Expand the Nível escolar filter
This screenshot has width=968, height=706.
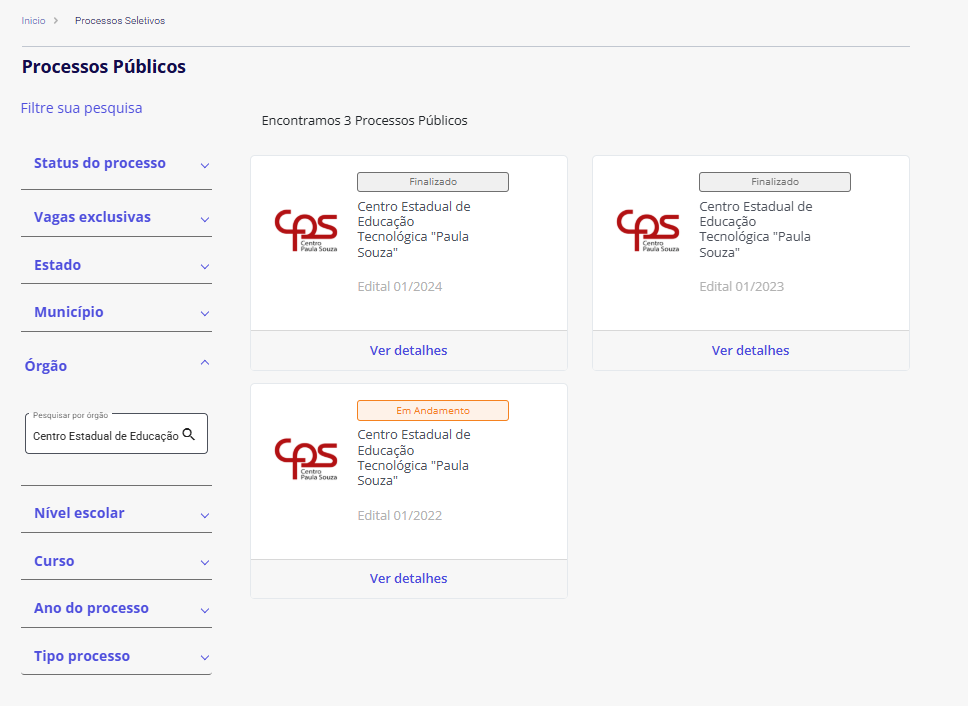[x=204, y=515]
